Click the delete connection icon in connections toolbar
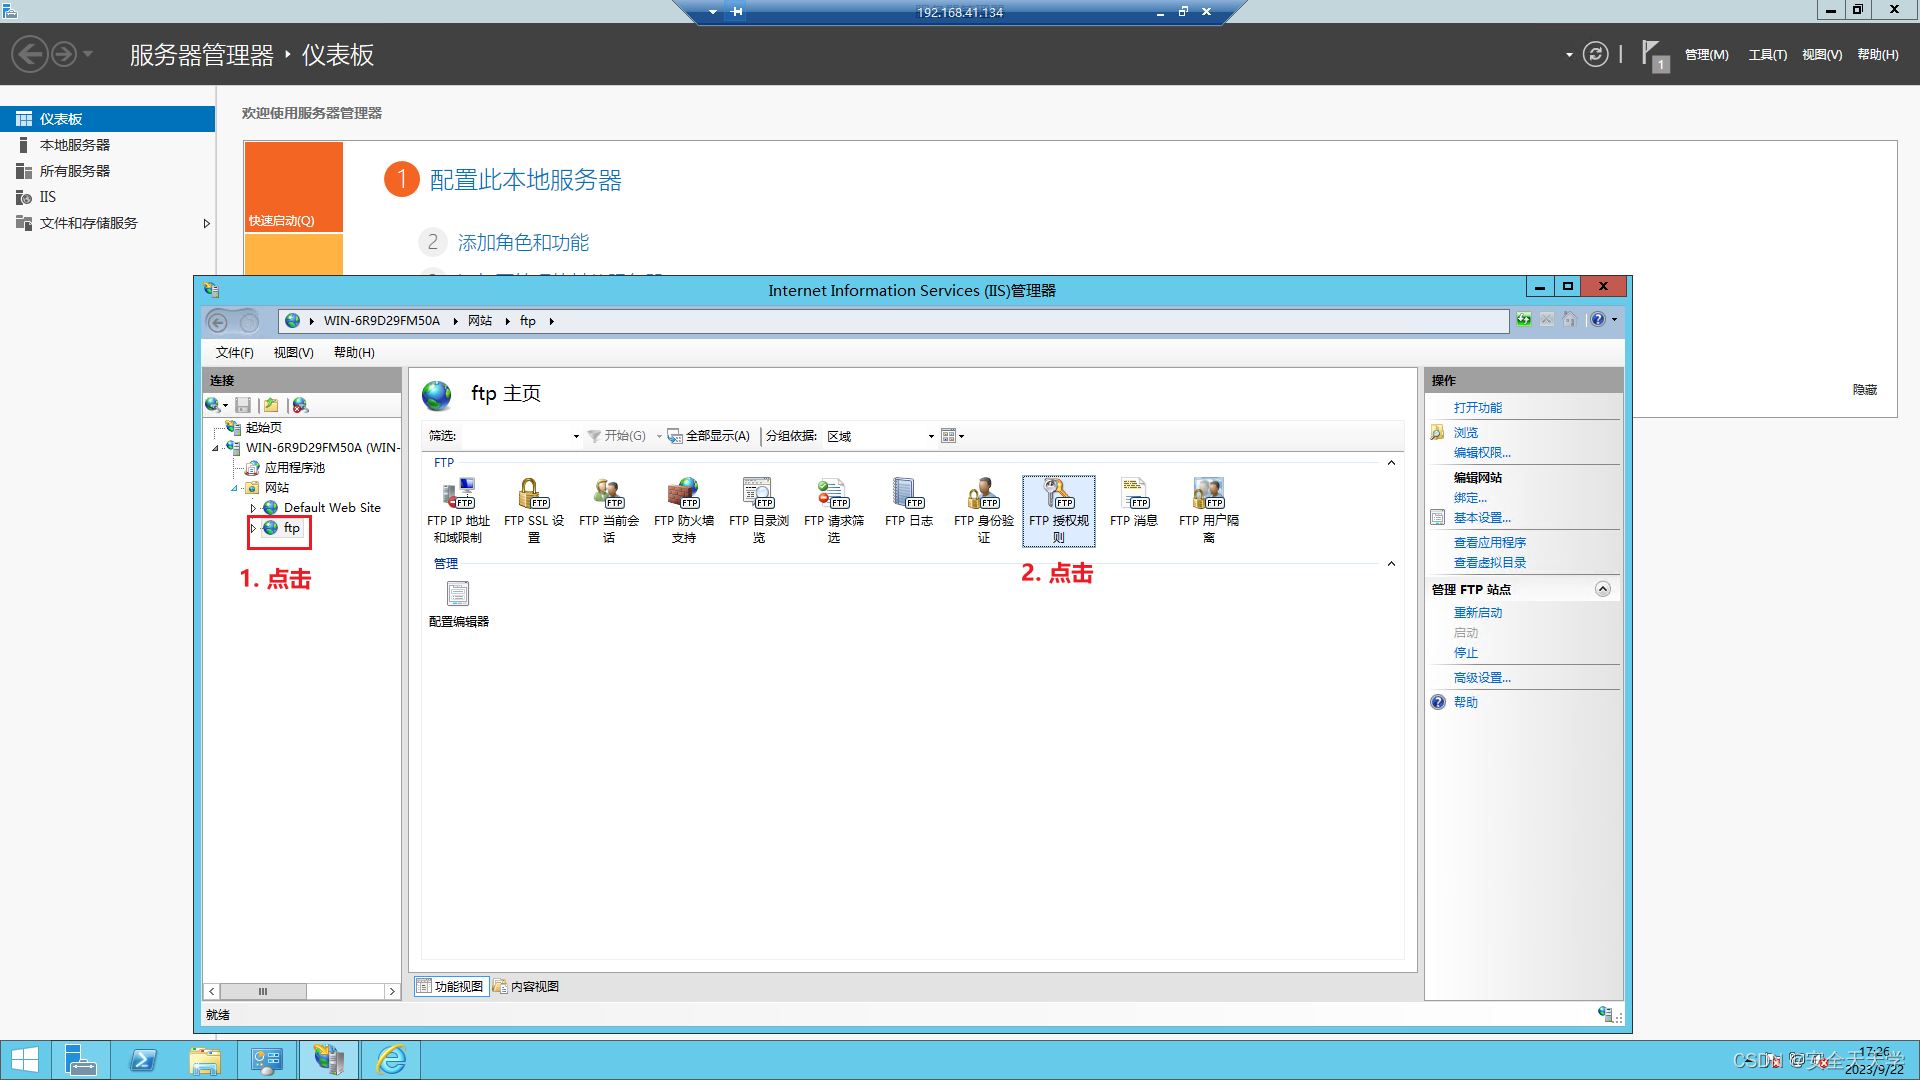 point(300,405)
